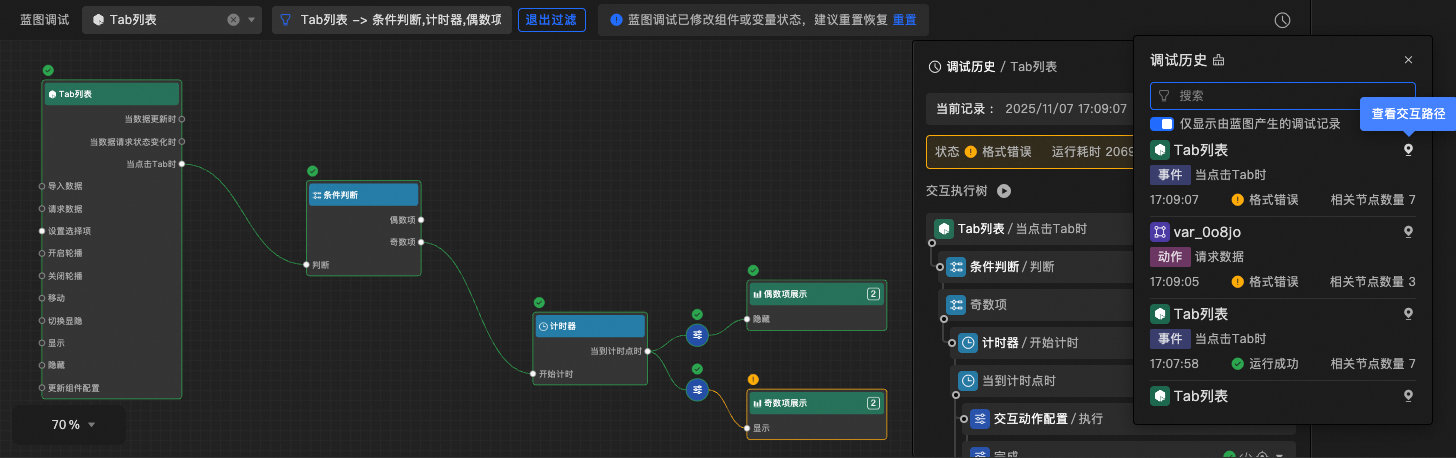This screenshot has height=458, width=1456.
Task: Click the lower interaction config circle node
Action: [697, 389]
